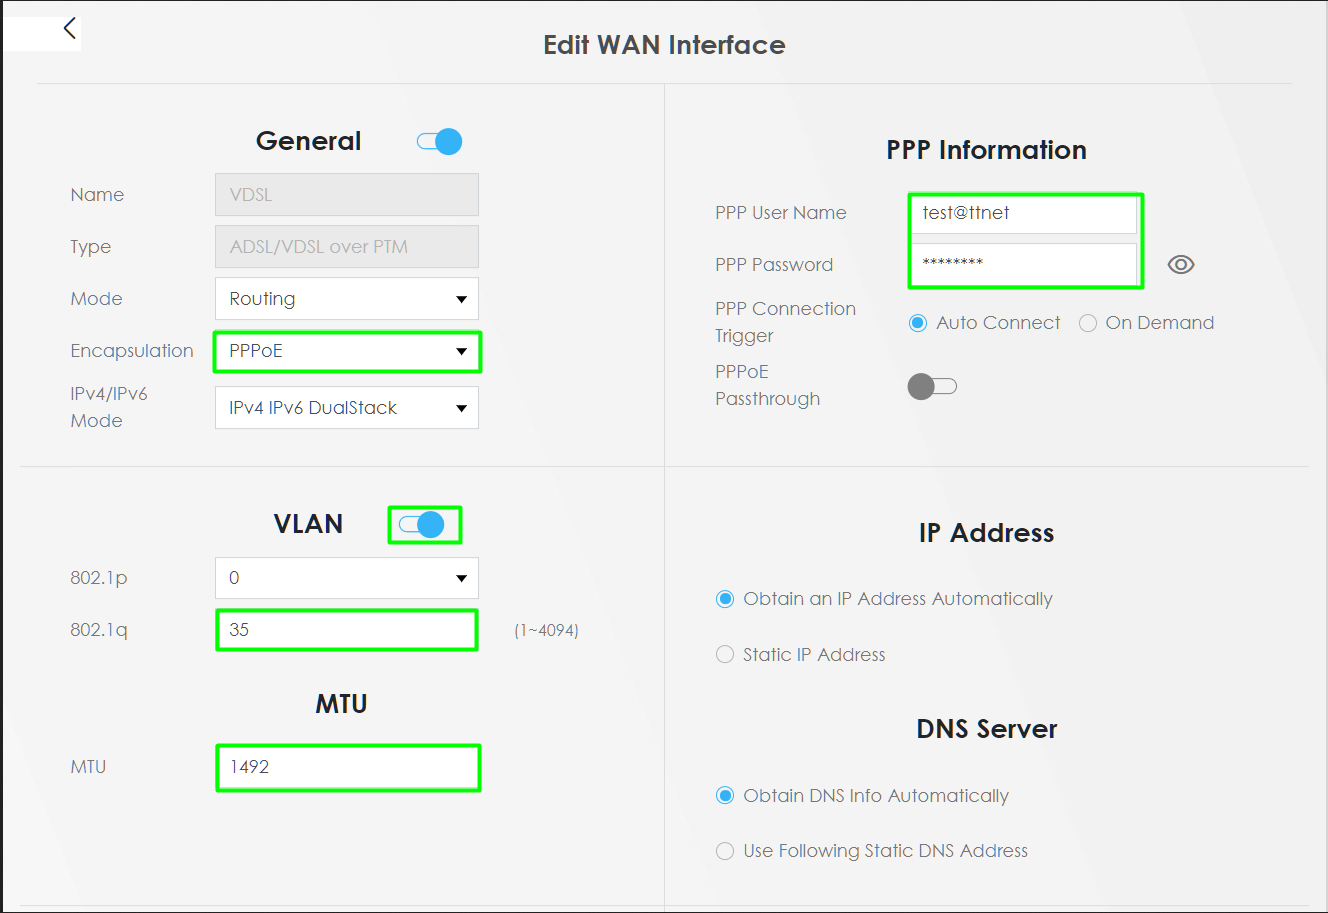Disable the VLAN toggle switch
This screenshot has height=913, width=1328.
(x=421, y=525)
